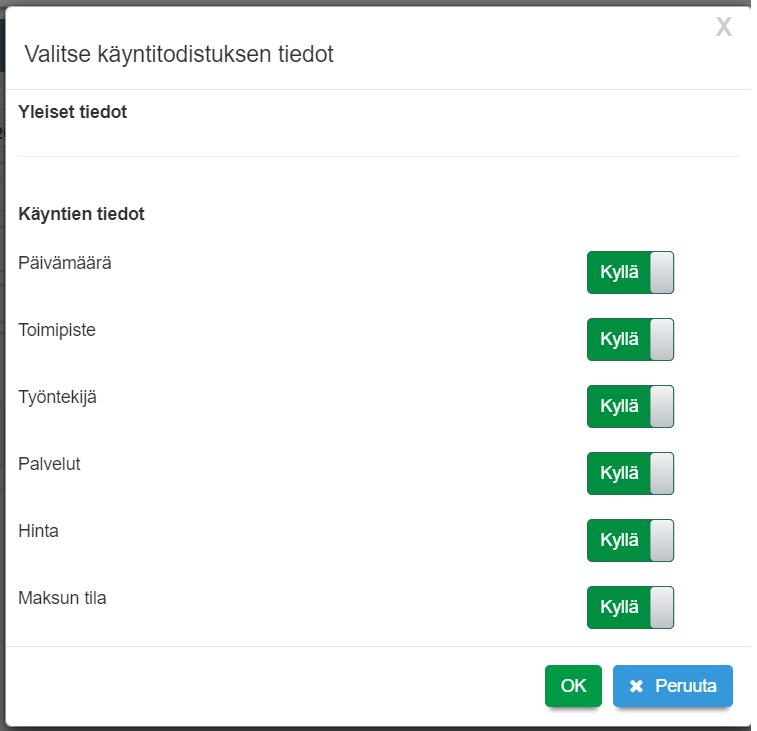Click the Päivämäärä label text
Screen dimensions: 757x731
tap(65, 263)
